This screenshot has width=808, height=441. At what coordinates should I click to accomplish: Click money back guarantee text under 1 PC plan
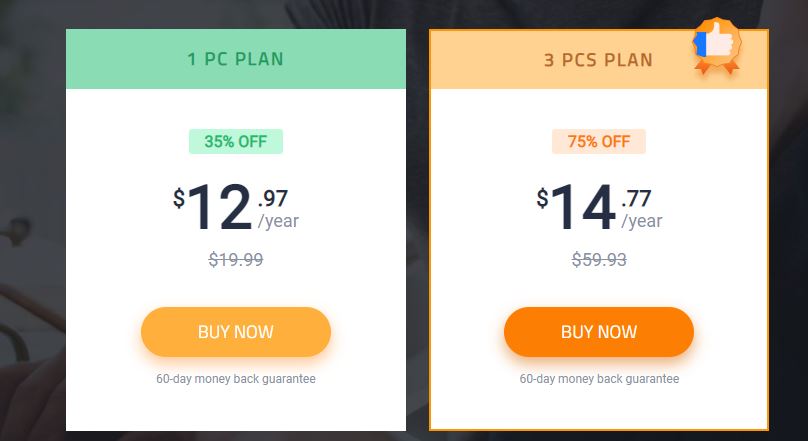pos(235,379)
